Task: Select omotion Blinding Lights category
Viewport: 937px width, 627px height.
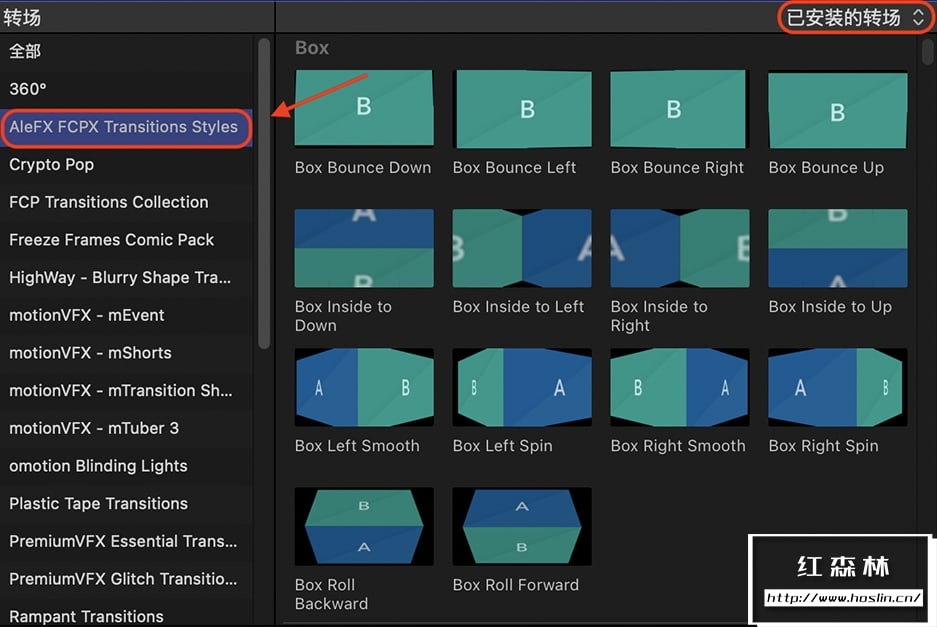Action: [126, 466]
